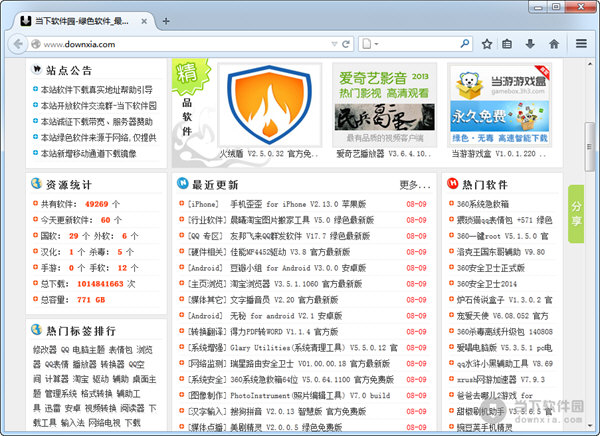Click the [行业软件] category tag
The width and height of the screenshot is (600, 436).
click(x=207, y=220)
